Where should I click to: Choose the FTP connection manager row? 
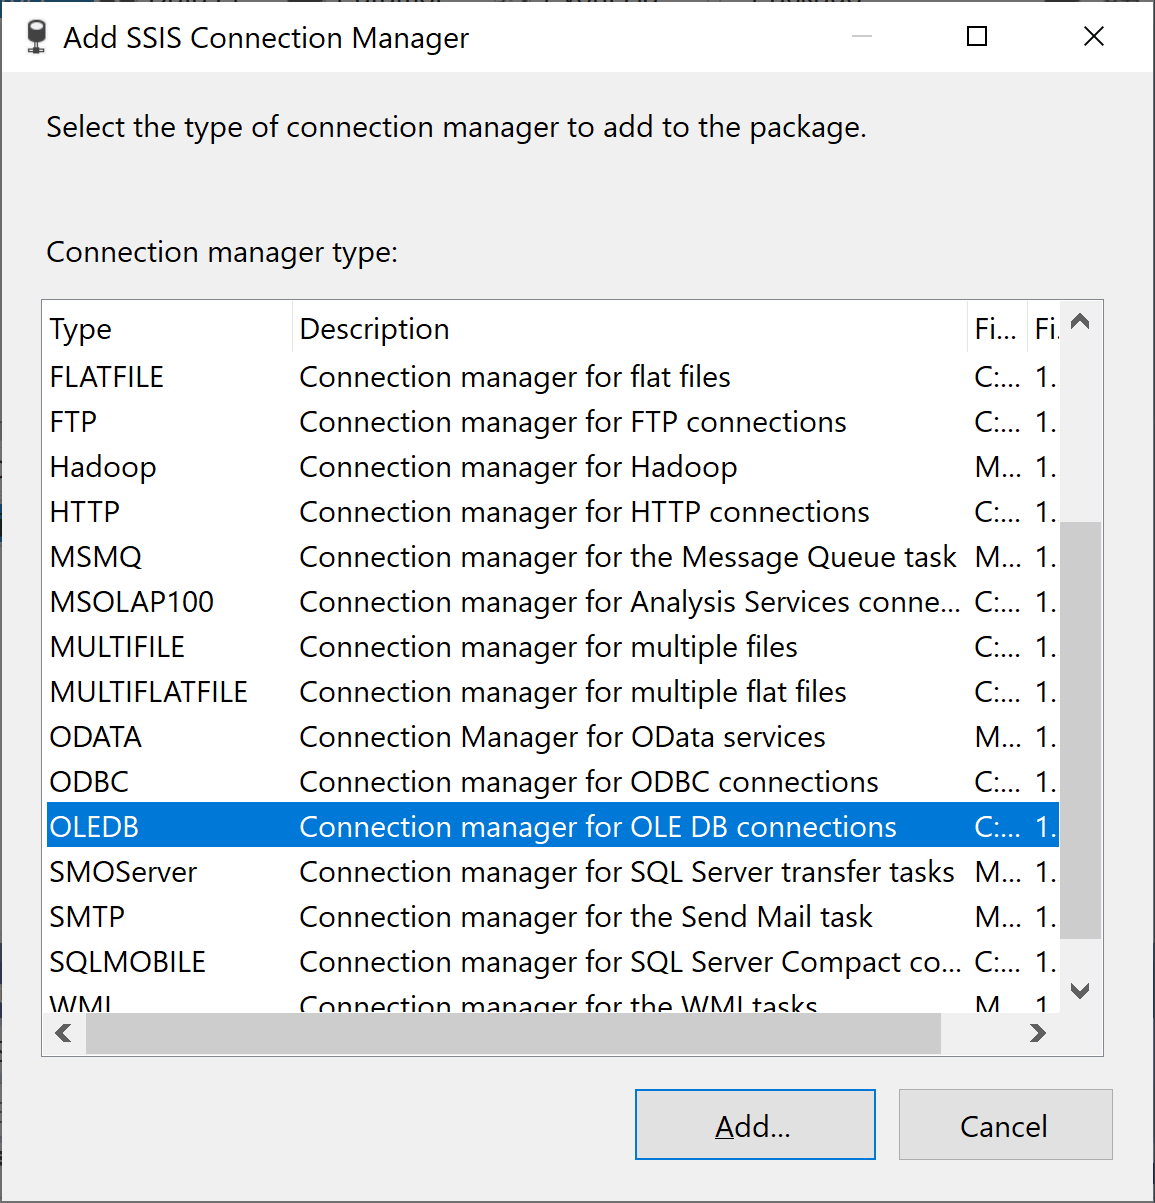74,422
